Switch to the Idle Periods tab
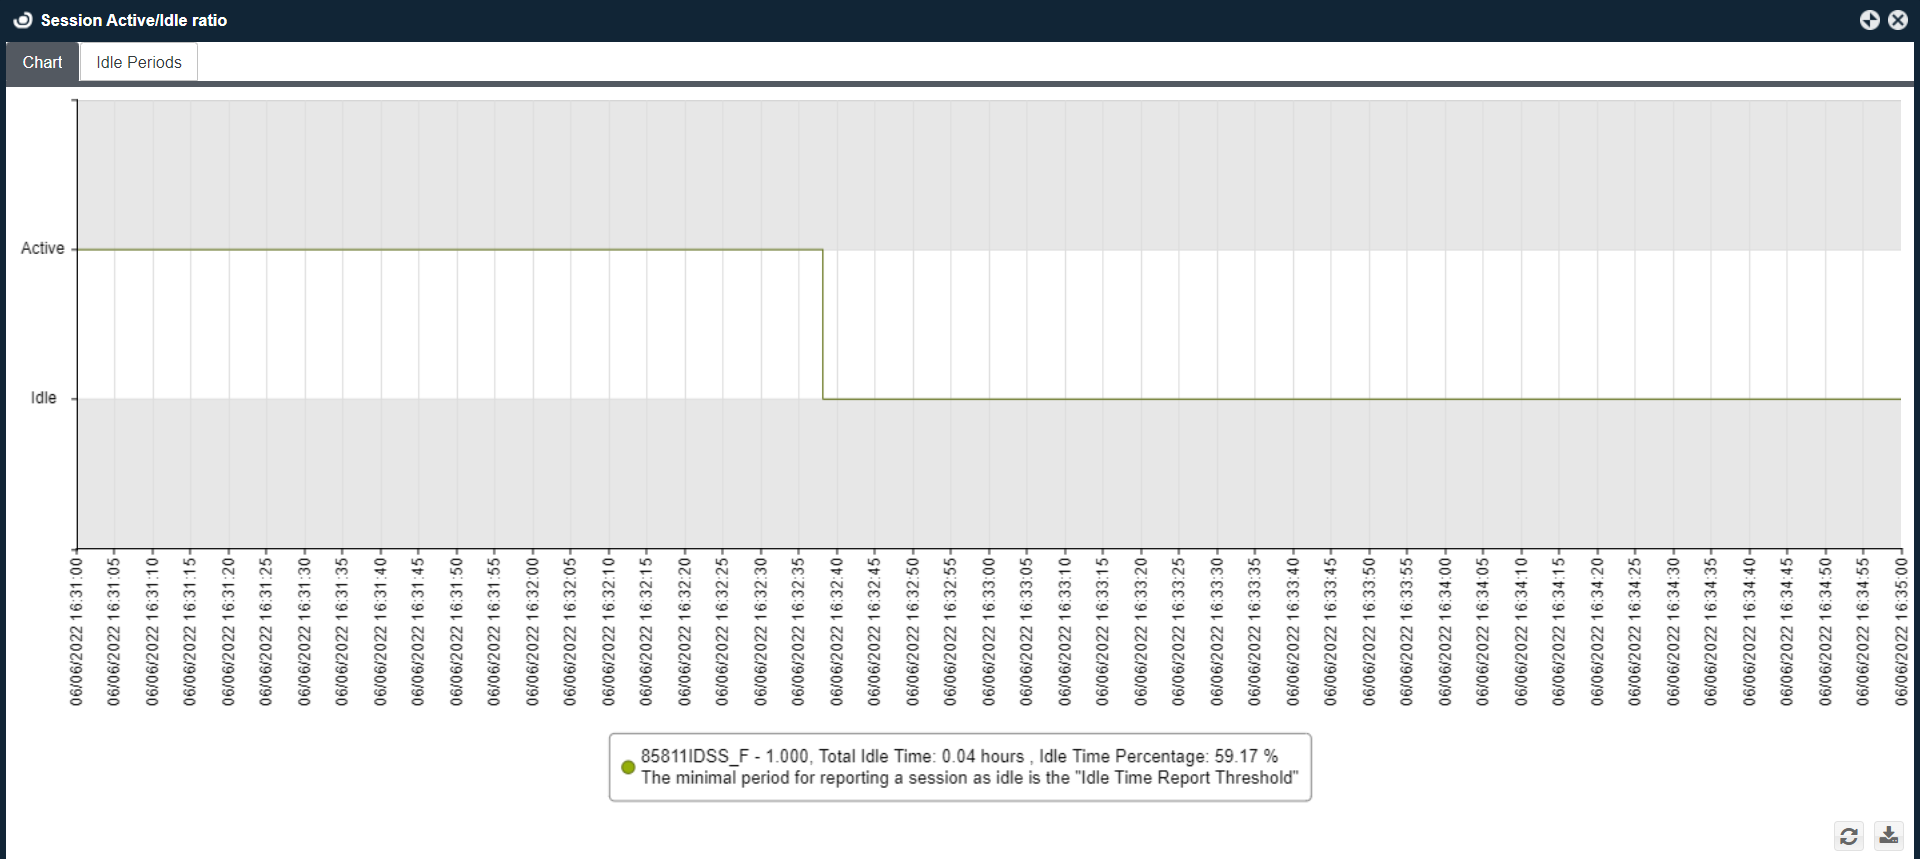This screenshot has height=859, width=1920. click(x=139, y=62)
